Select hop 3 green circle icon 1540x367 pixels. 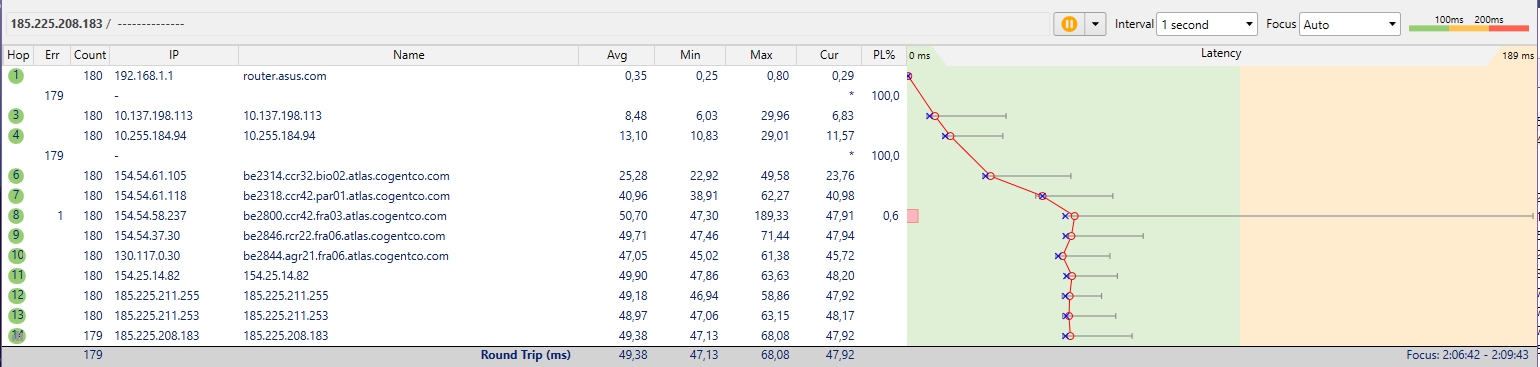[16, 115]
